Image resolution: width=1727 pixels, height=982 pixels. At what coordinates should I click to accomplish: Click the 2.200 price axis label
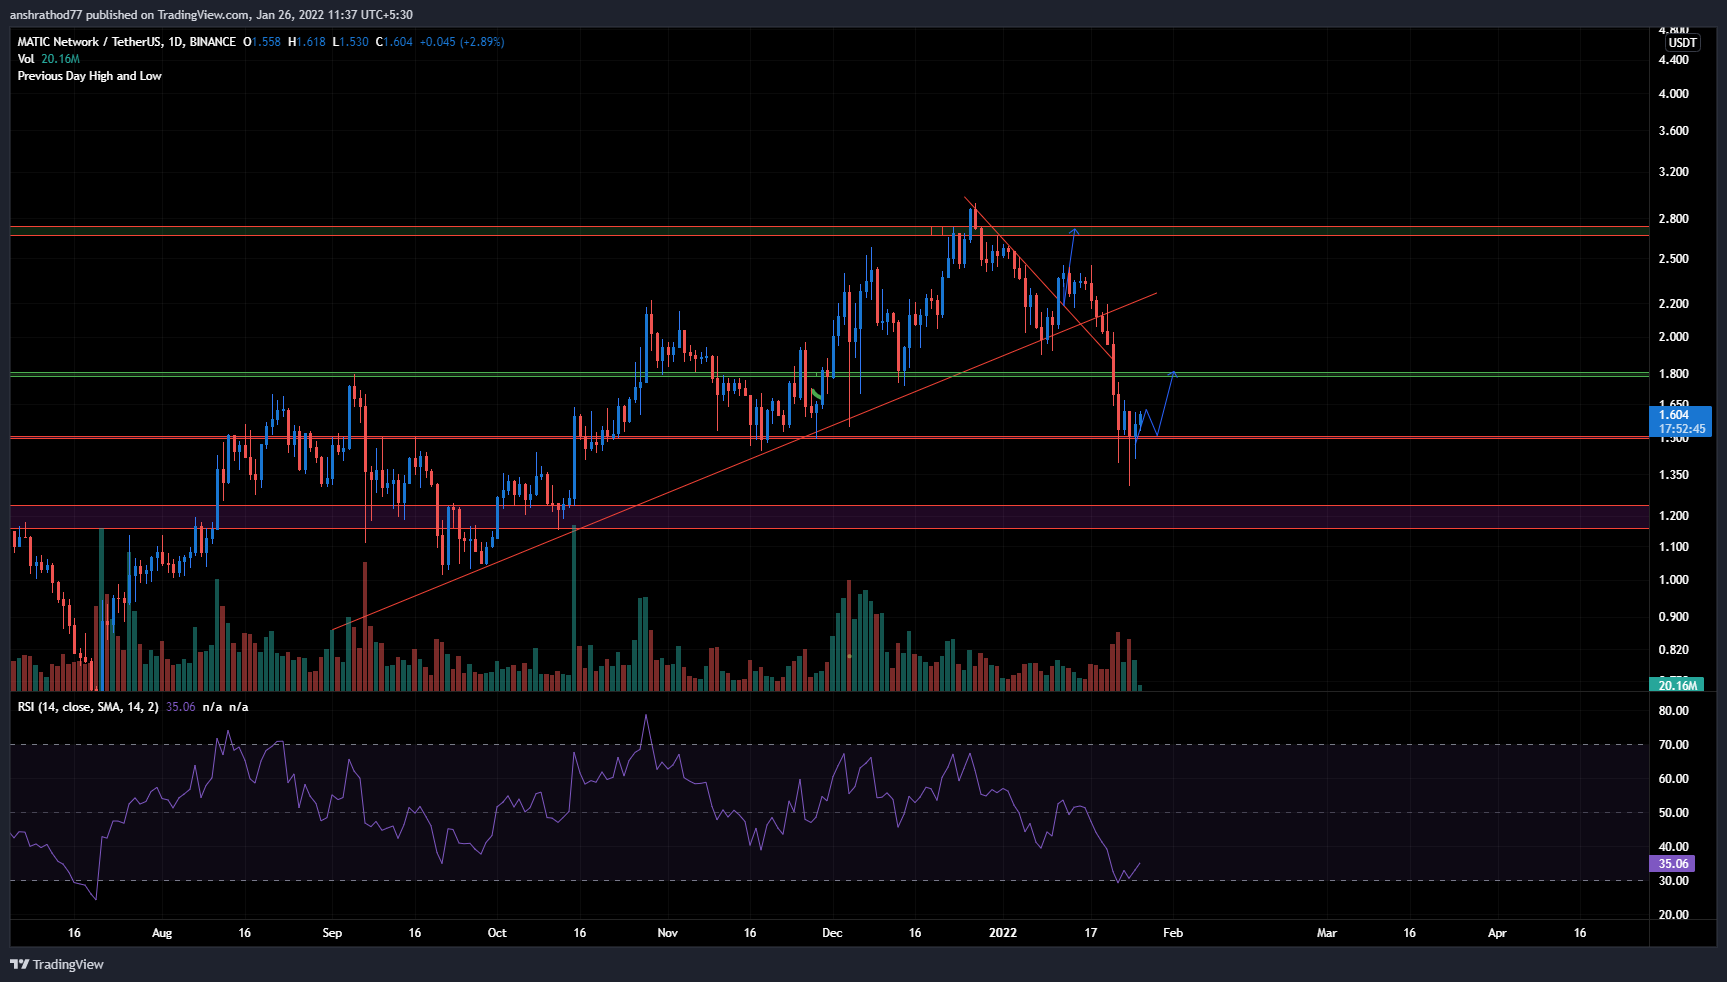[1673, 304]
